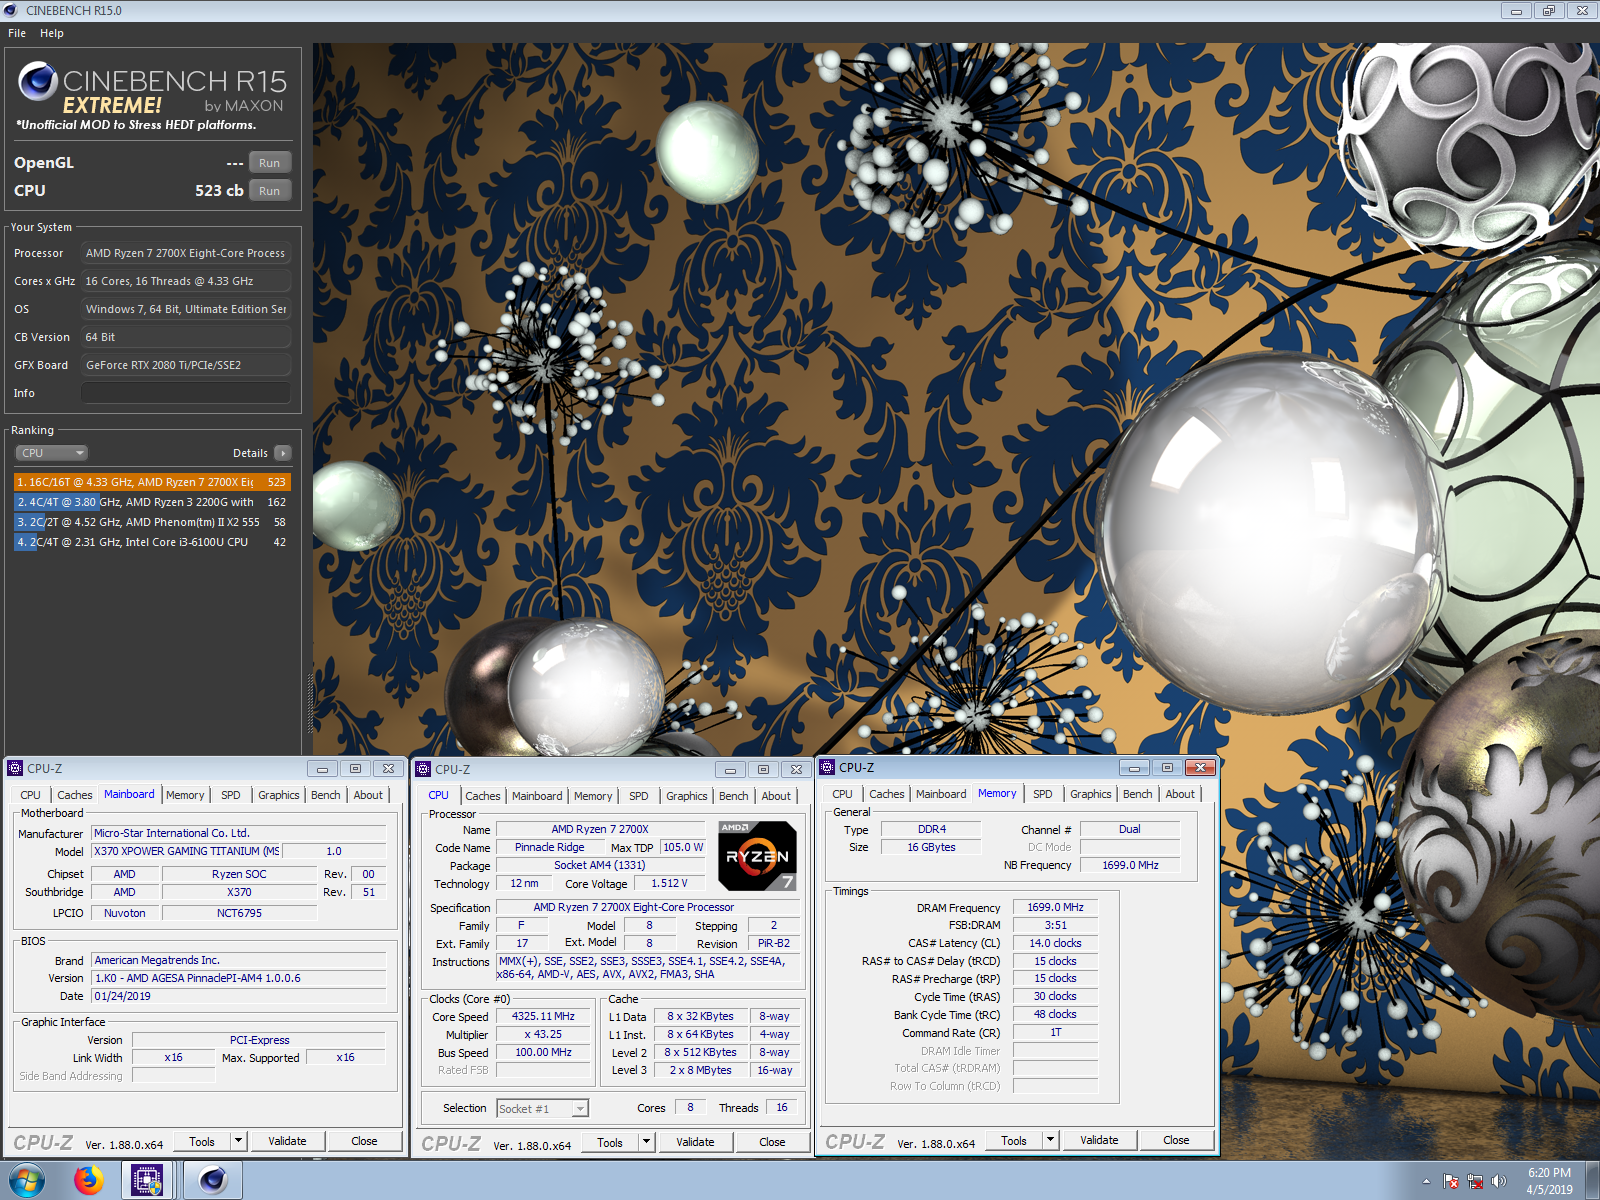The height and width of the screenshot is (1200, 1600).
Task: Click the left CPU-Z window title icon
Action: pyautogui.click(x=15, y=768)
